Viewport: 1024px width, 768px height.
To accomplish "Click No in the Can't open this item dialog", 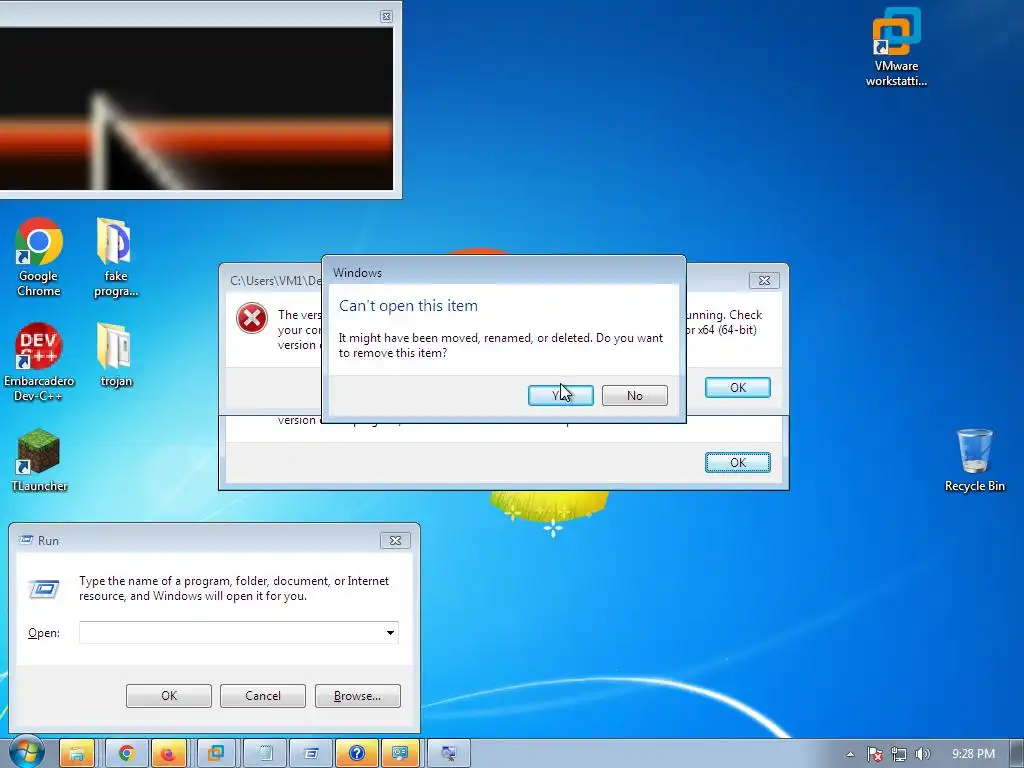I will [634, 395].
